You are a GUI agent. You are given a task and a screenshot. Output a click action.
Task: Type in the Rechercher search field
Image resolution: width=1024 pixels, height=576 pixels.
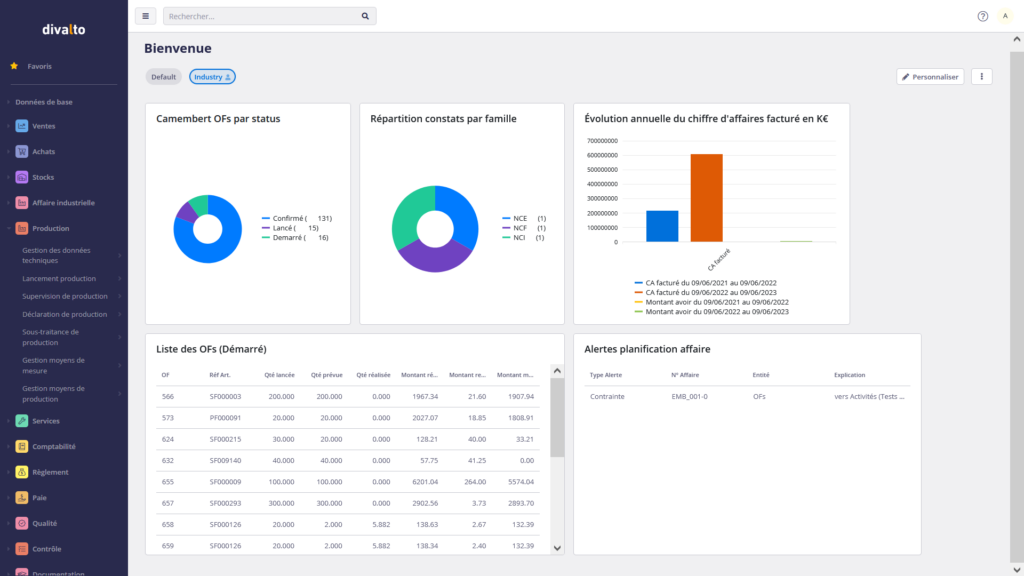click(260, 16)
